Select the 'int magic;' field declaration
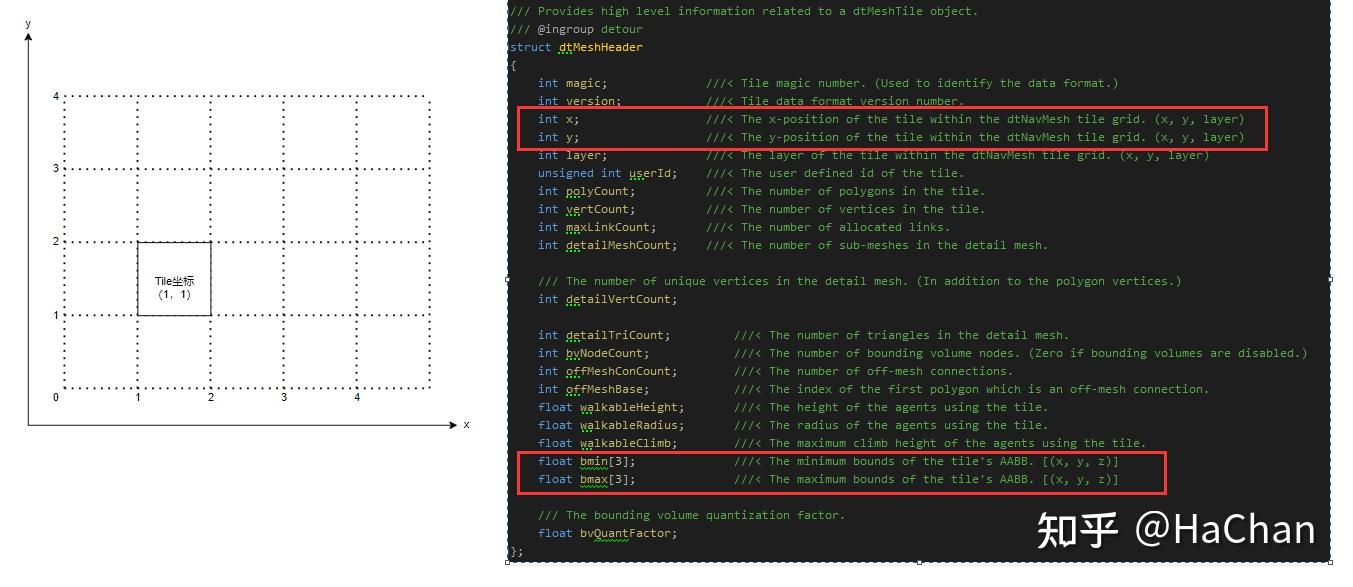Viewport: 1353px width, 587px height. coord(572,83)
